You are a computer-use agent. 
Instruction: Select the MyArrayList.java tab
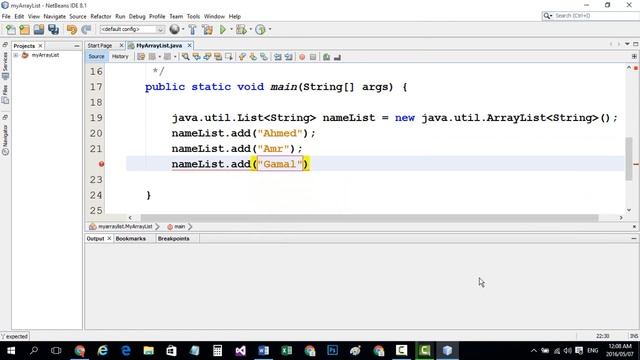pos(159,46)
